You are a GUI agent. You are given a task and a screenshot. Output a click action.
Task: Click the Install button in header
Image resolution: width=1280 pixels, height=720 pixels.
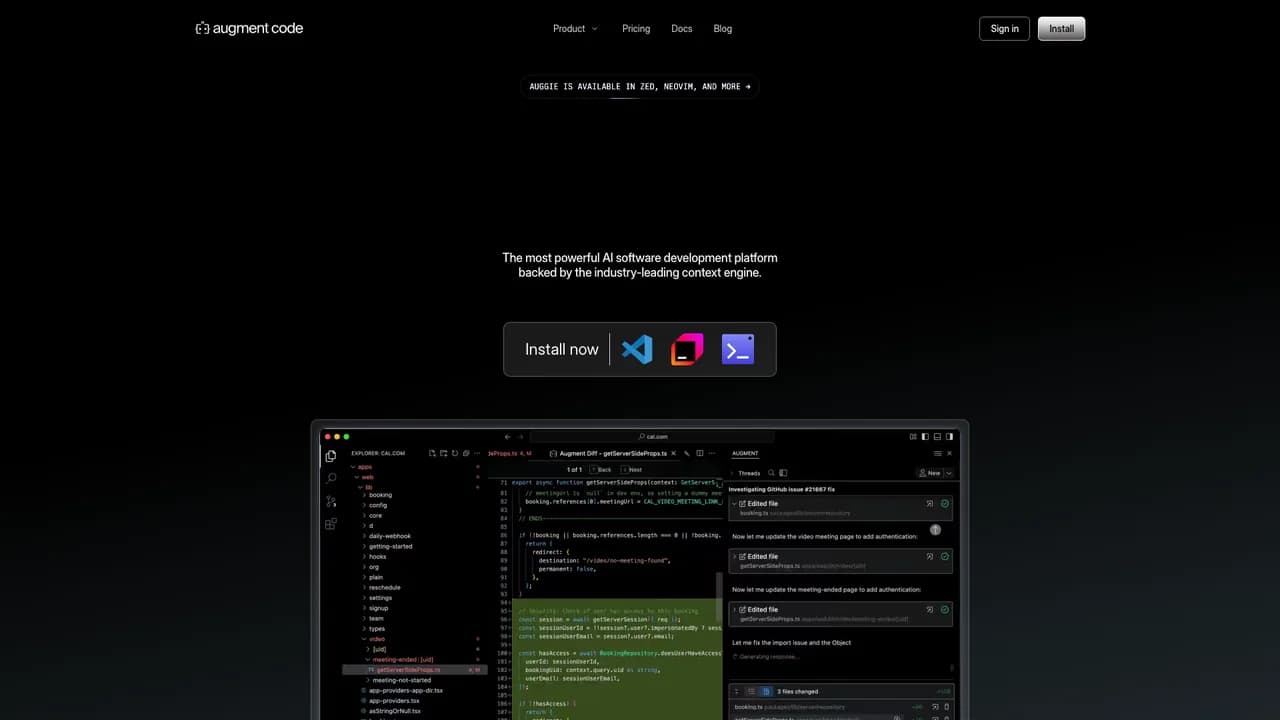click(x=1061, y=29)
